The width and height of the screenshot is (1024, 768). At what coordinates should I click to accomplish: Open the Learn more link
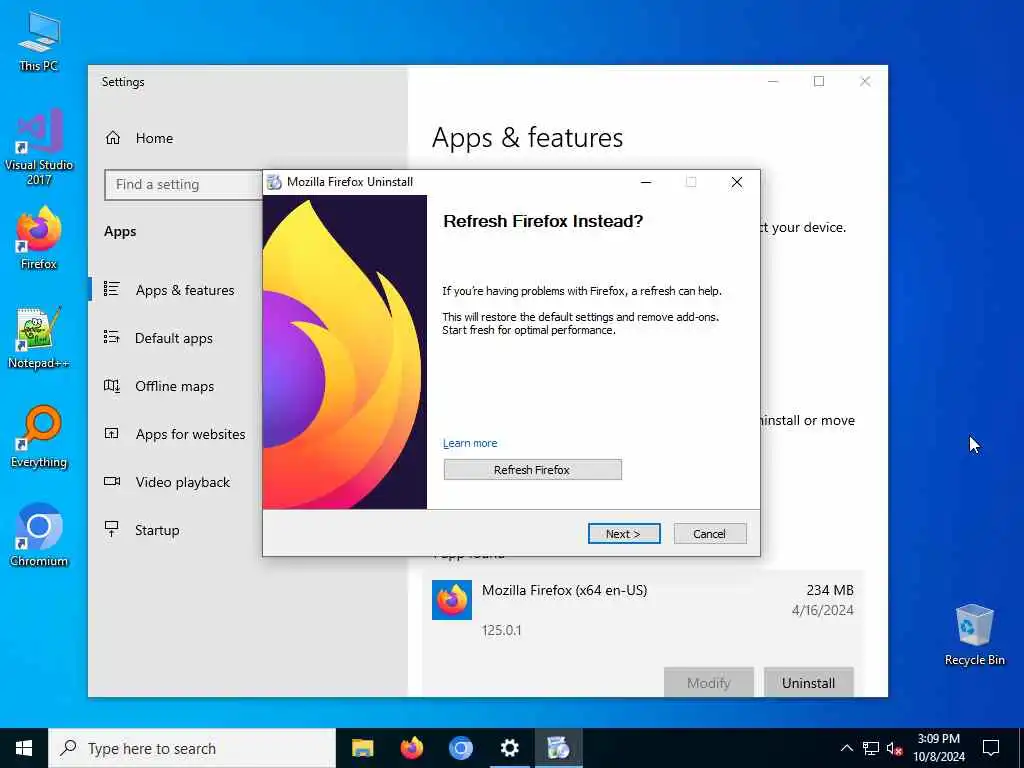(470, 443)
